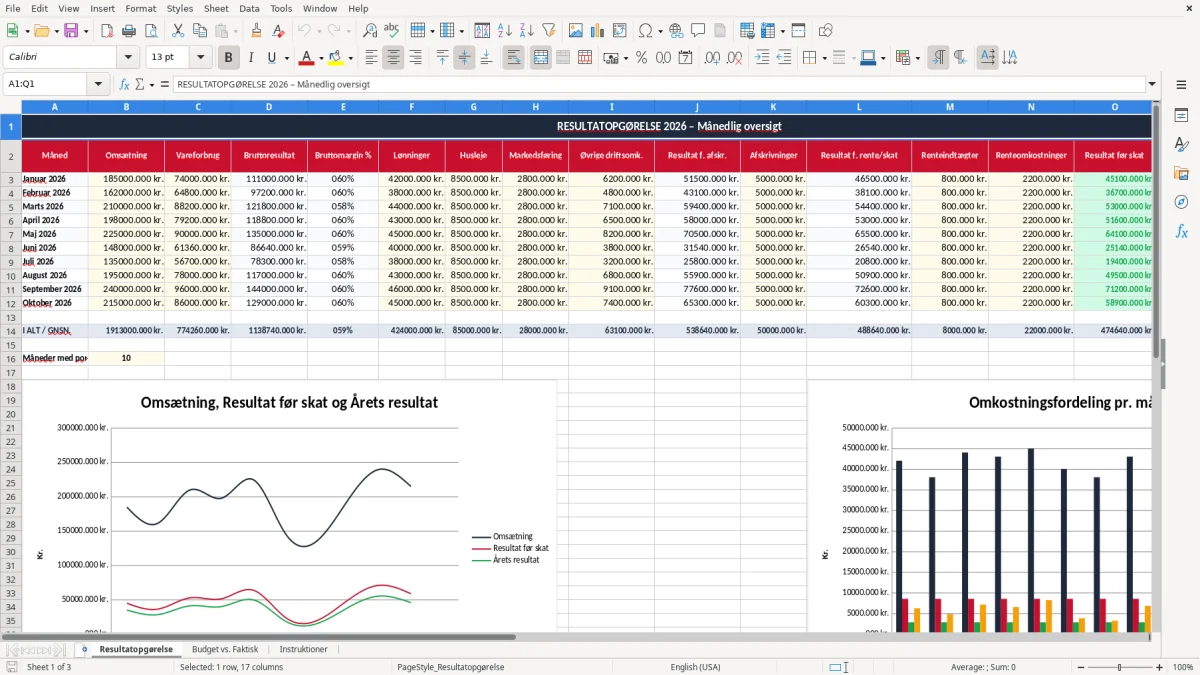The width and height of the screenshot is (1200, 675).
Task: Click PageStyle_Resultatopgørelse in status bar
Action: coord(450,667)
